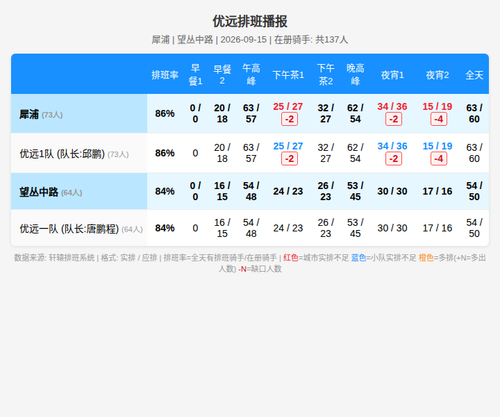This screenshot has width=500, height=417.
Task: Click 54 / 48 in the 望丛中路 row
Action: click(x=251, y=191)
